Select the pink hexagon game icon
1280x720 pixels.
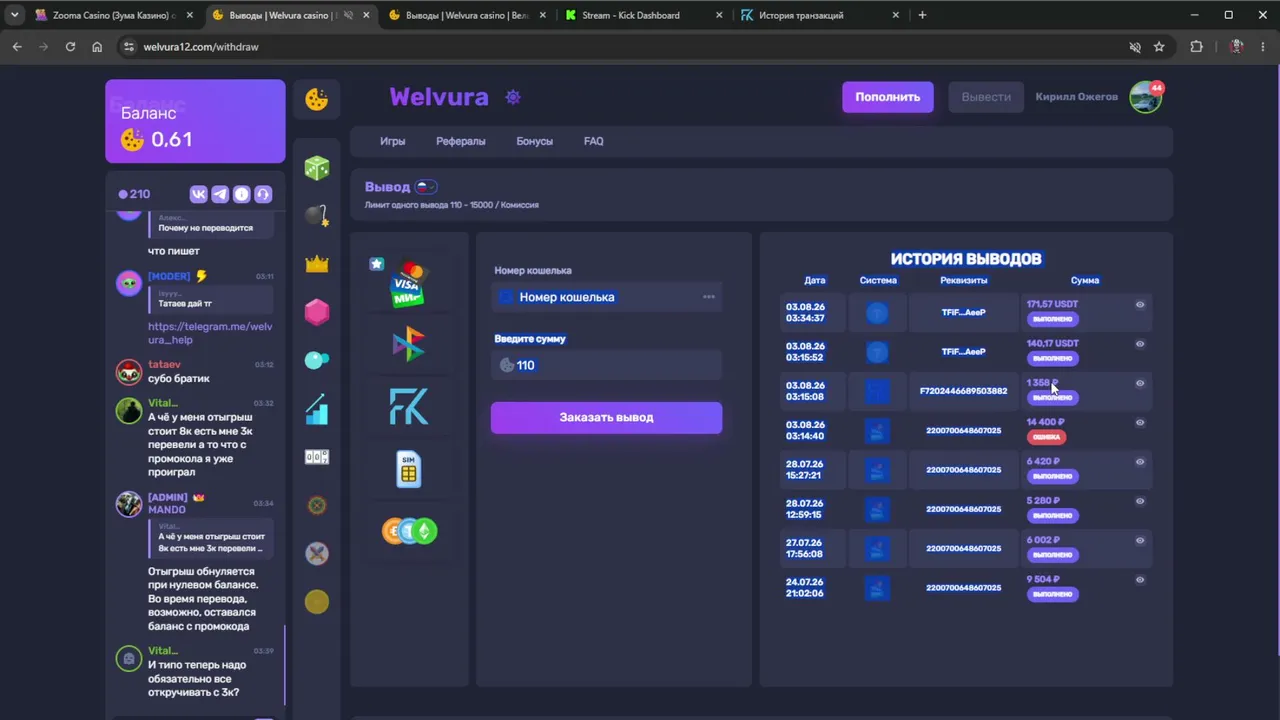point(317,312)
